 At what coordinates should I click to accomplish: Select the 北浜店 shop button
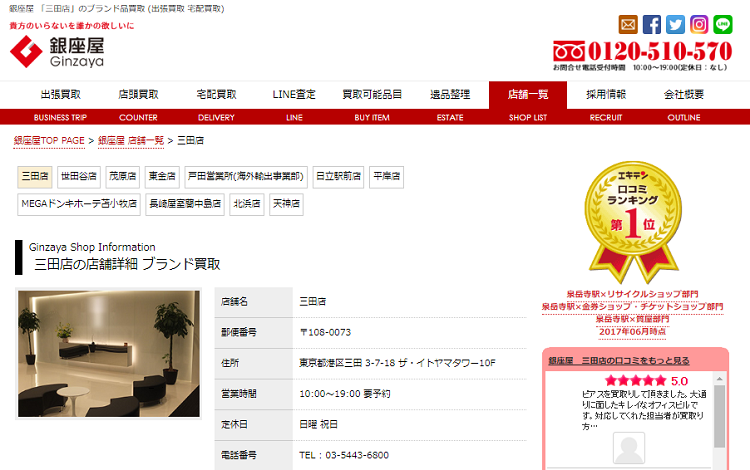[x=247, y=204]
